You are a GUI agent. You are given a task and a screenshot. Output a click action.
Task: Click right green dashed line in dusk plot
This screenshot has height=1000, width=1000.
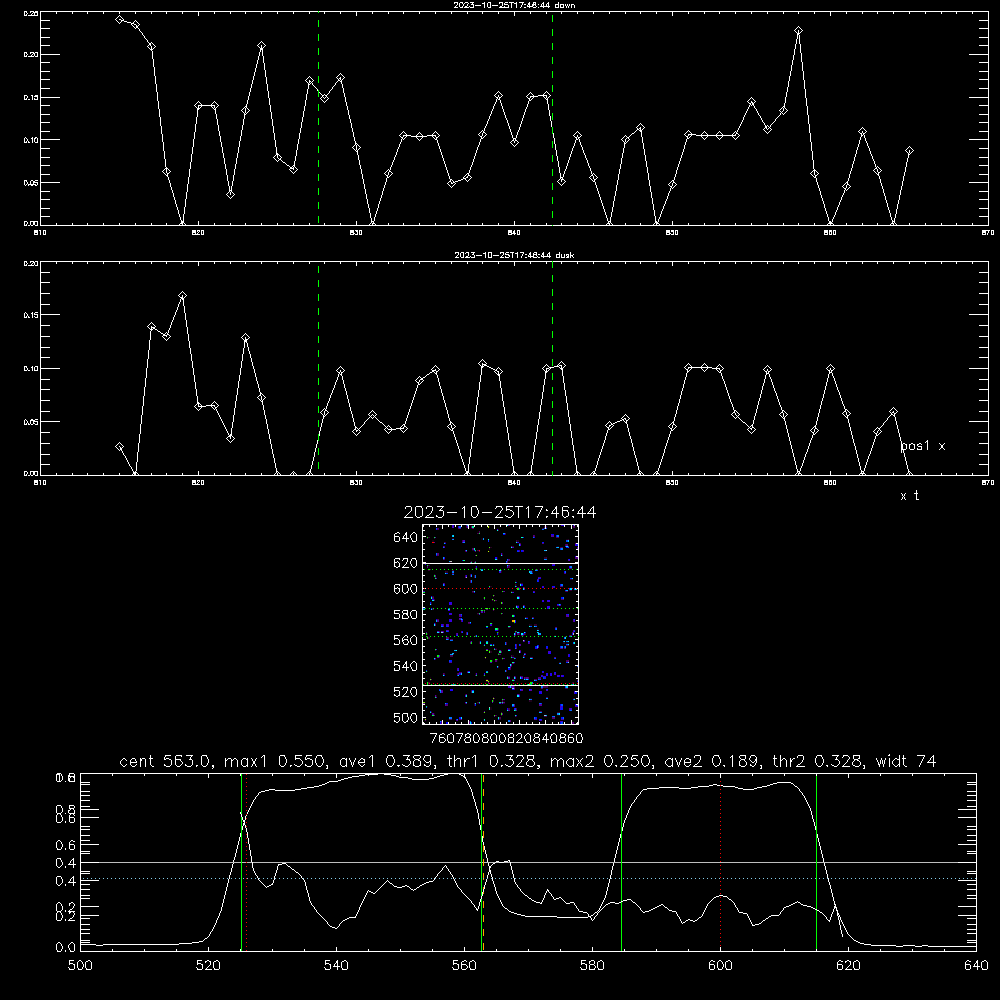coord(552,369)
